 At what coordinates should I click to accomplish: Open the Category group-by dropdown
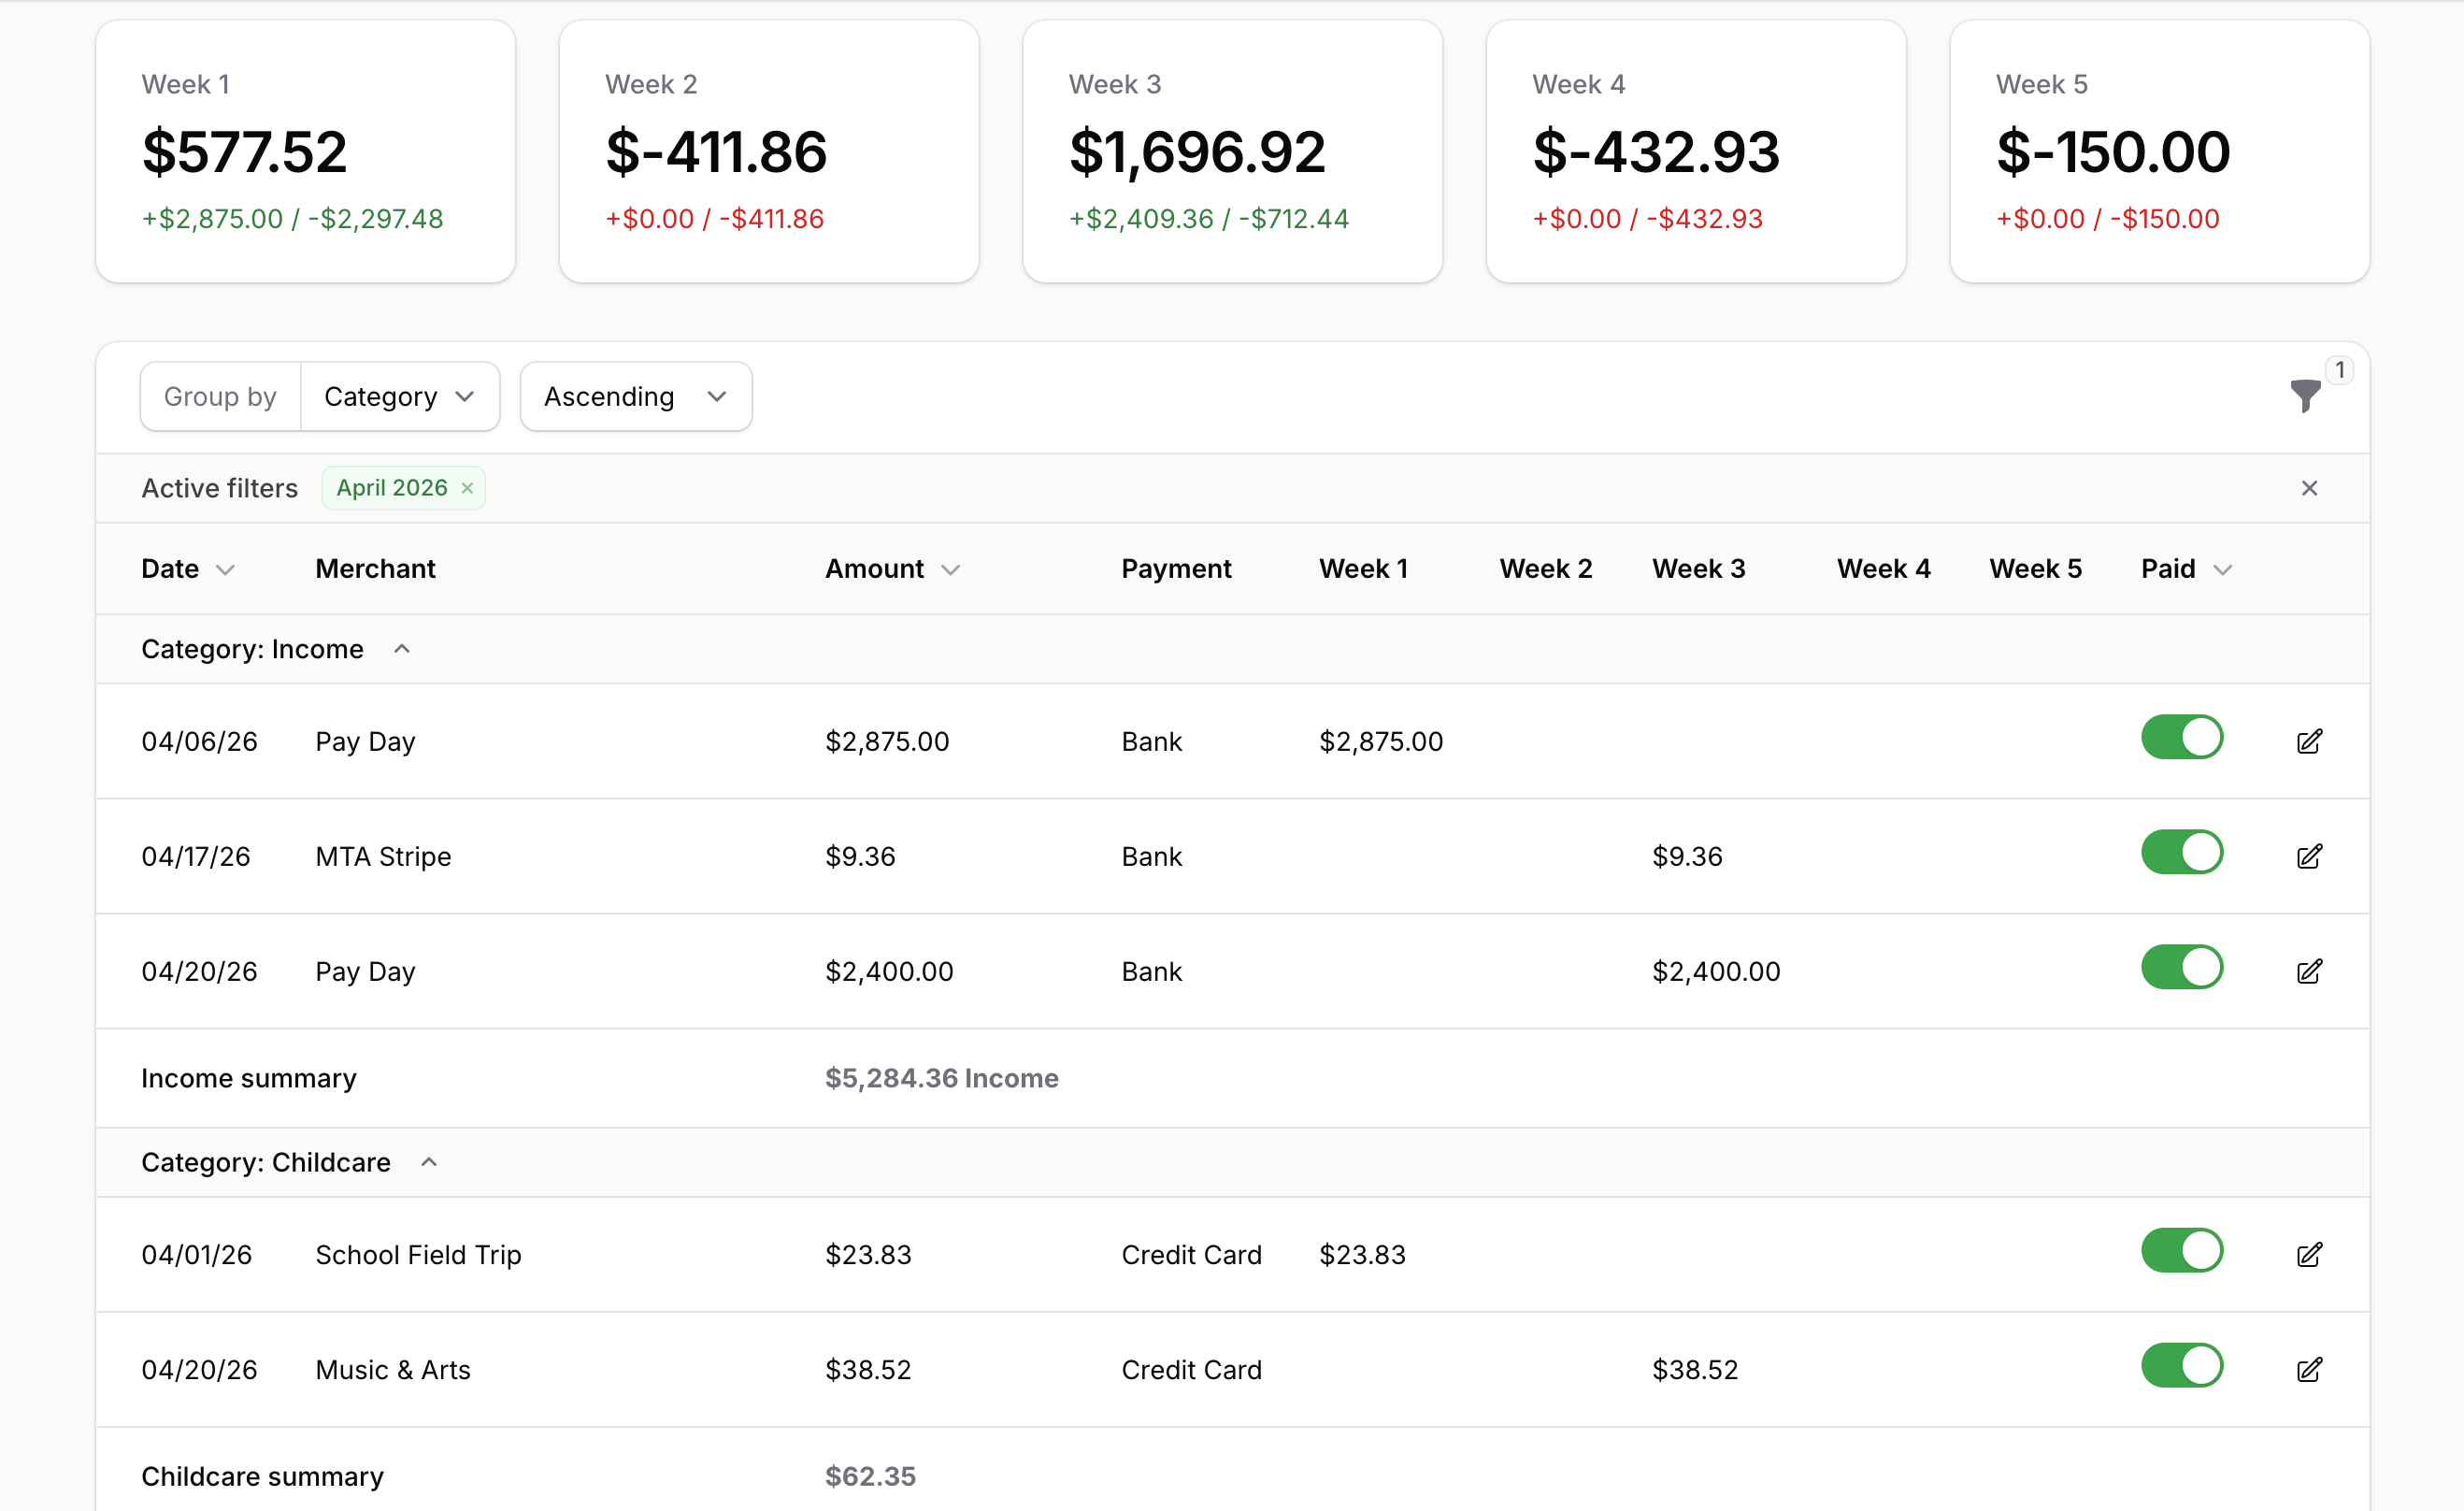[x=399, y=397]
